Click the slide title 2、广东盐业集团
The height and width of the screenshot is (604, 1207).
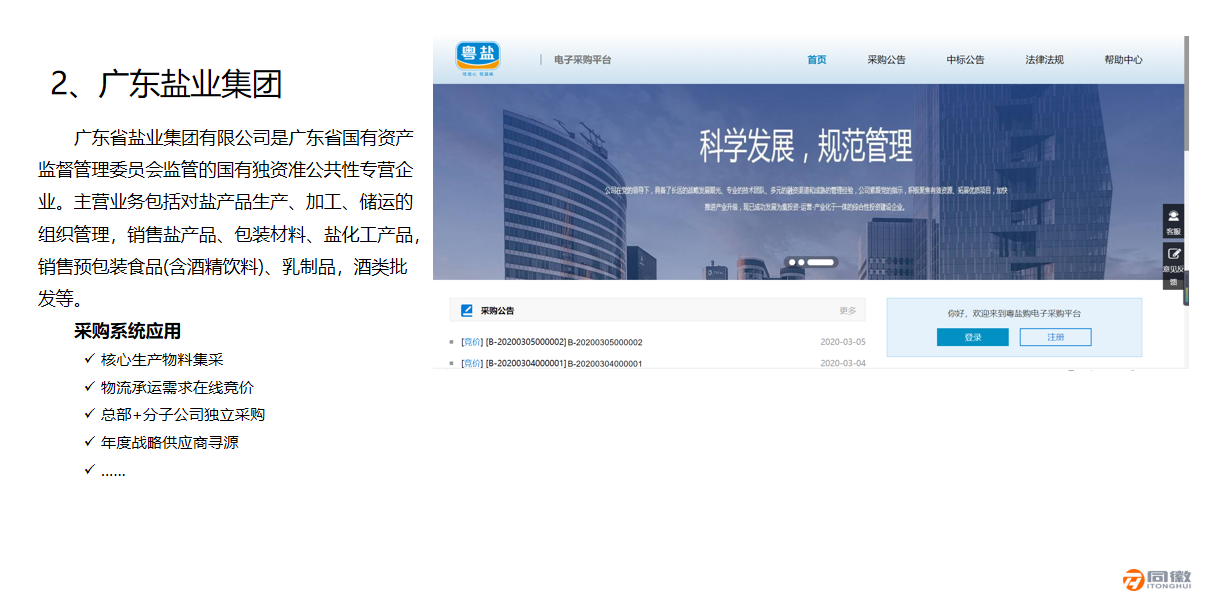(166, 84)
